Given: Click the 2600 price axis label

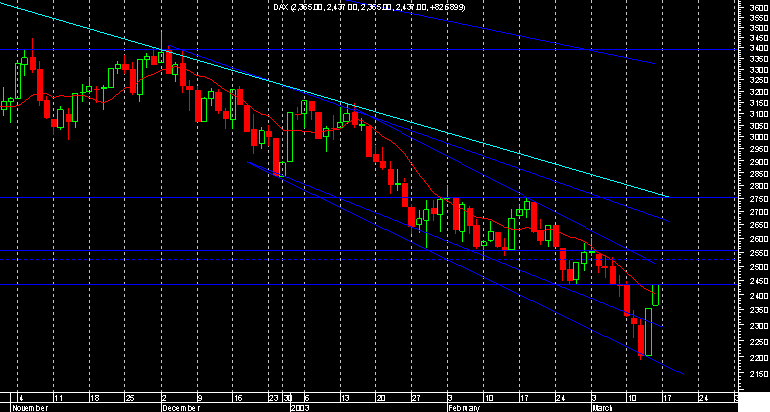Looking at the screenshot, I should click(759, 239).
